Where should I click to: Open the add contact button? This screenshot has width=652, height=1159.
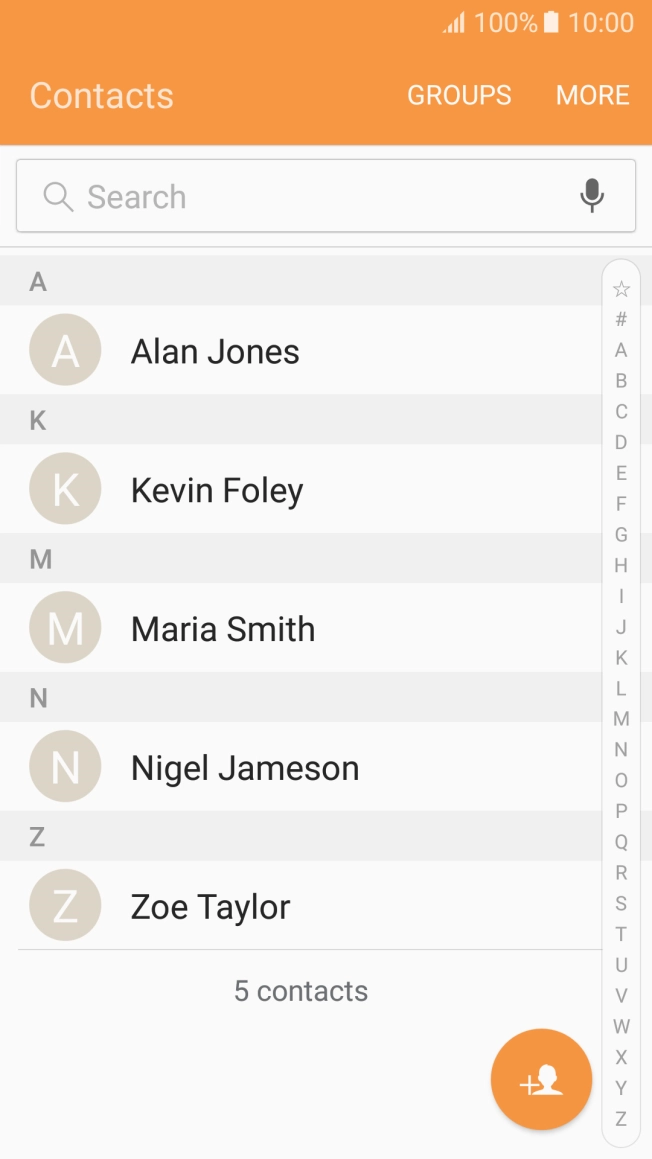541,1079
